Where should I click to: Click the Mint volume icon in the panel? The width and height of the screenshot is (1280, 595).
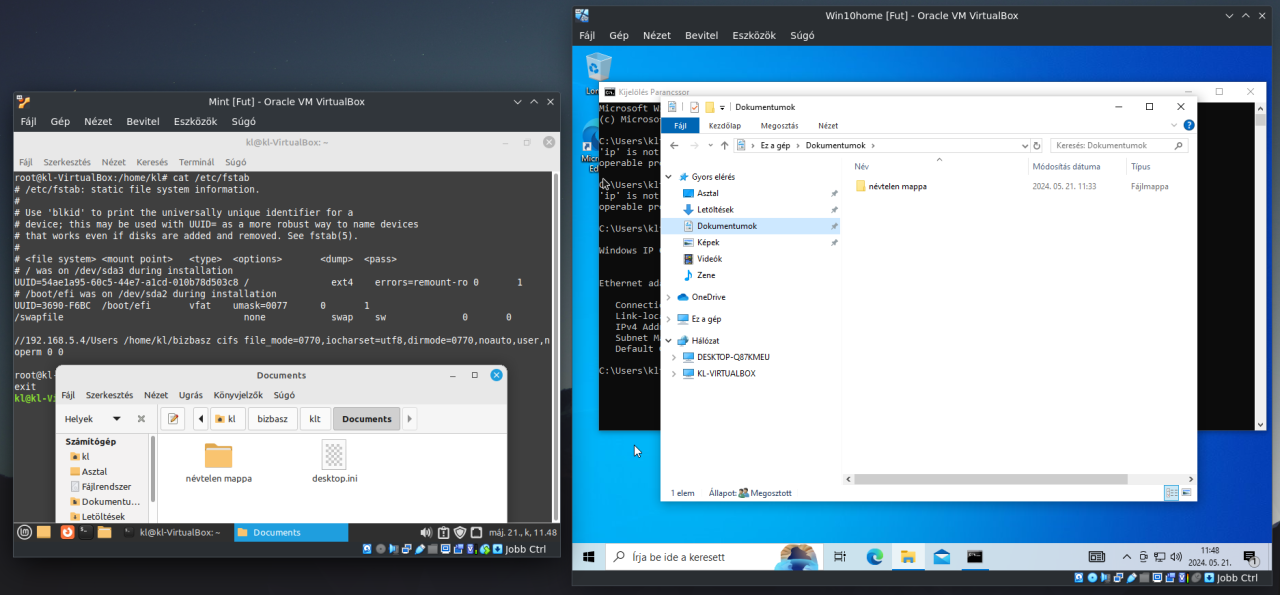click(426, 532)
